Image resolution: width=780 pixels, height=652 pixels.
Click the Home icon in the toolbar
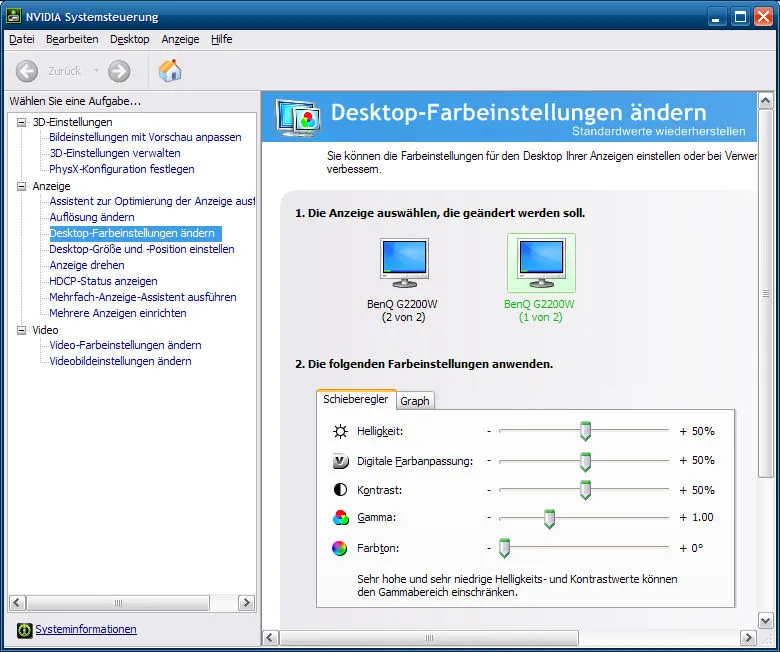pos(170,71)
